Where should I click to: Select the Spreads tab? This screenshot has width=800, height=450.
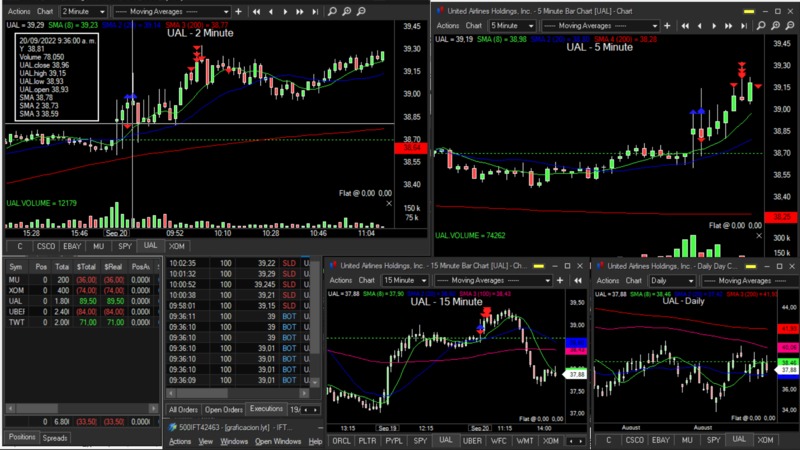55,438
